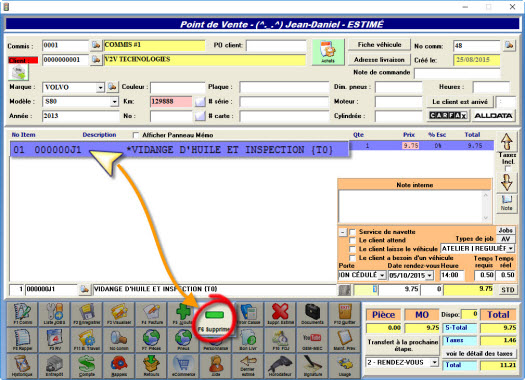This screenshot has height=380, width=525.
Task: Click the lookup icon beside Client number
Action: tap(96, 60)
